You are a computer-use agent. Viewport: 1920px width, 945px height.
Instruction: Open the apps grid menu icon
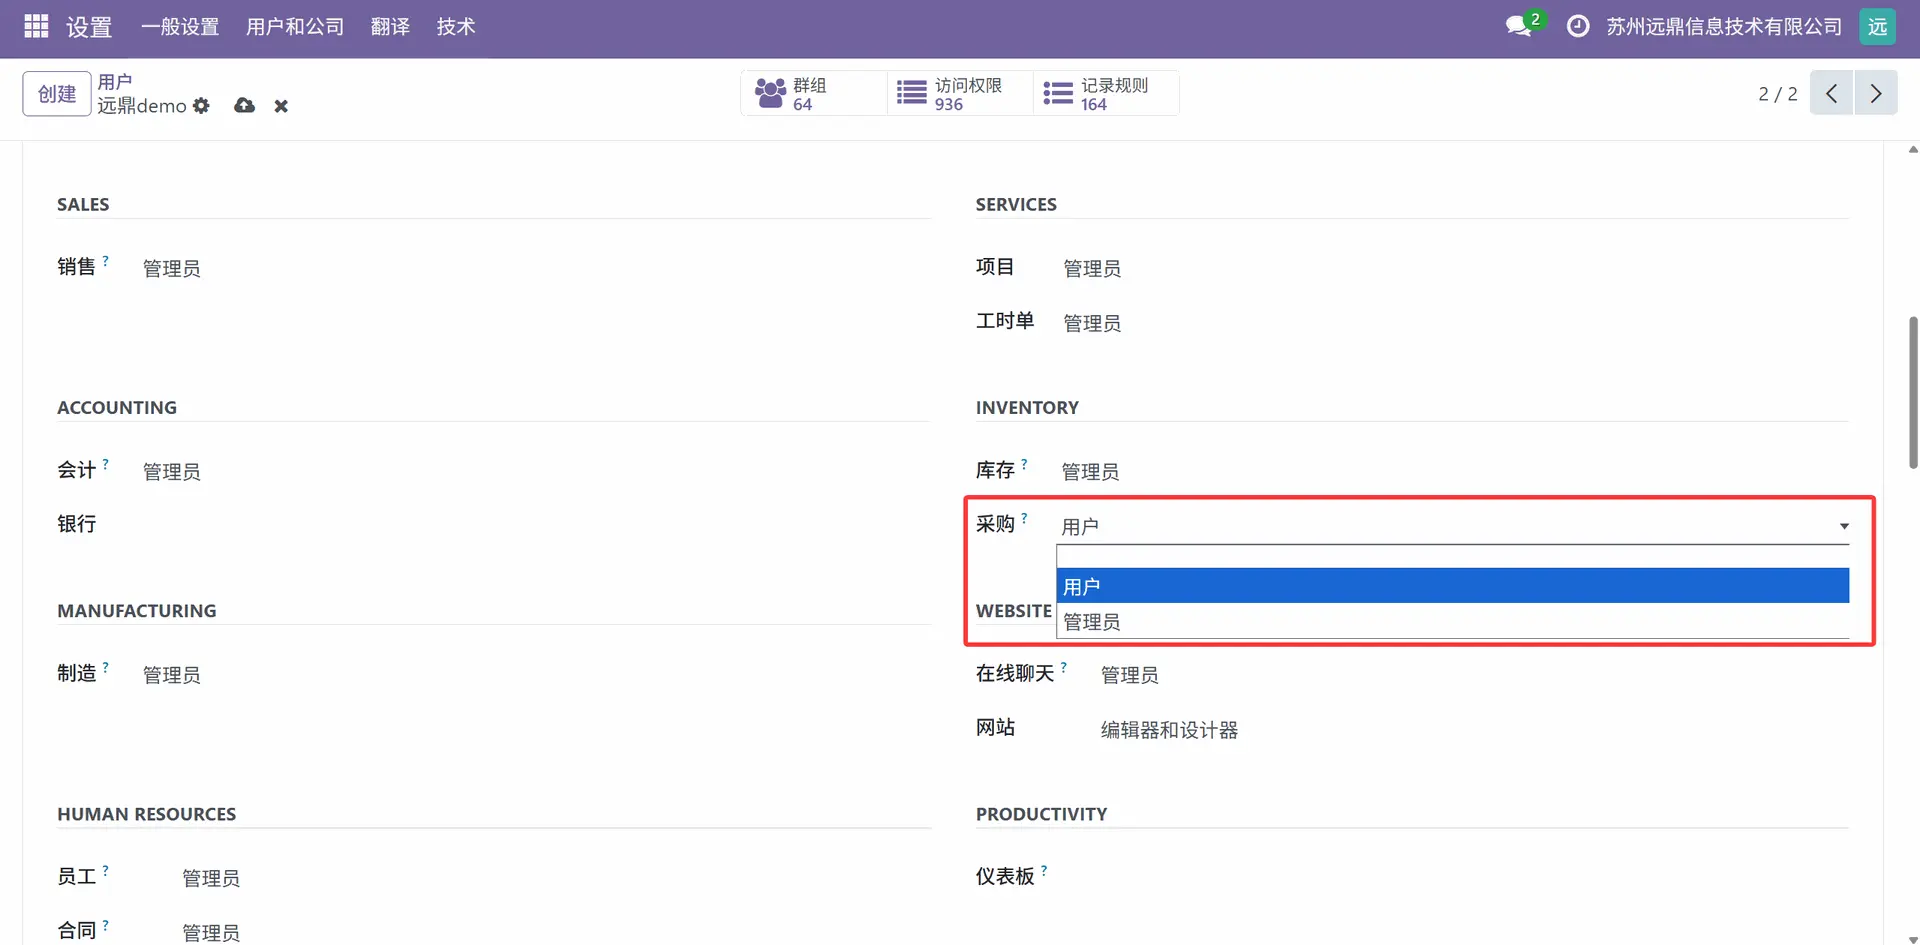click(36, 26)
